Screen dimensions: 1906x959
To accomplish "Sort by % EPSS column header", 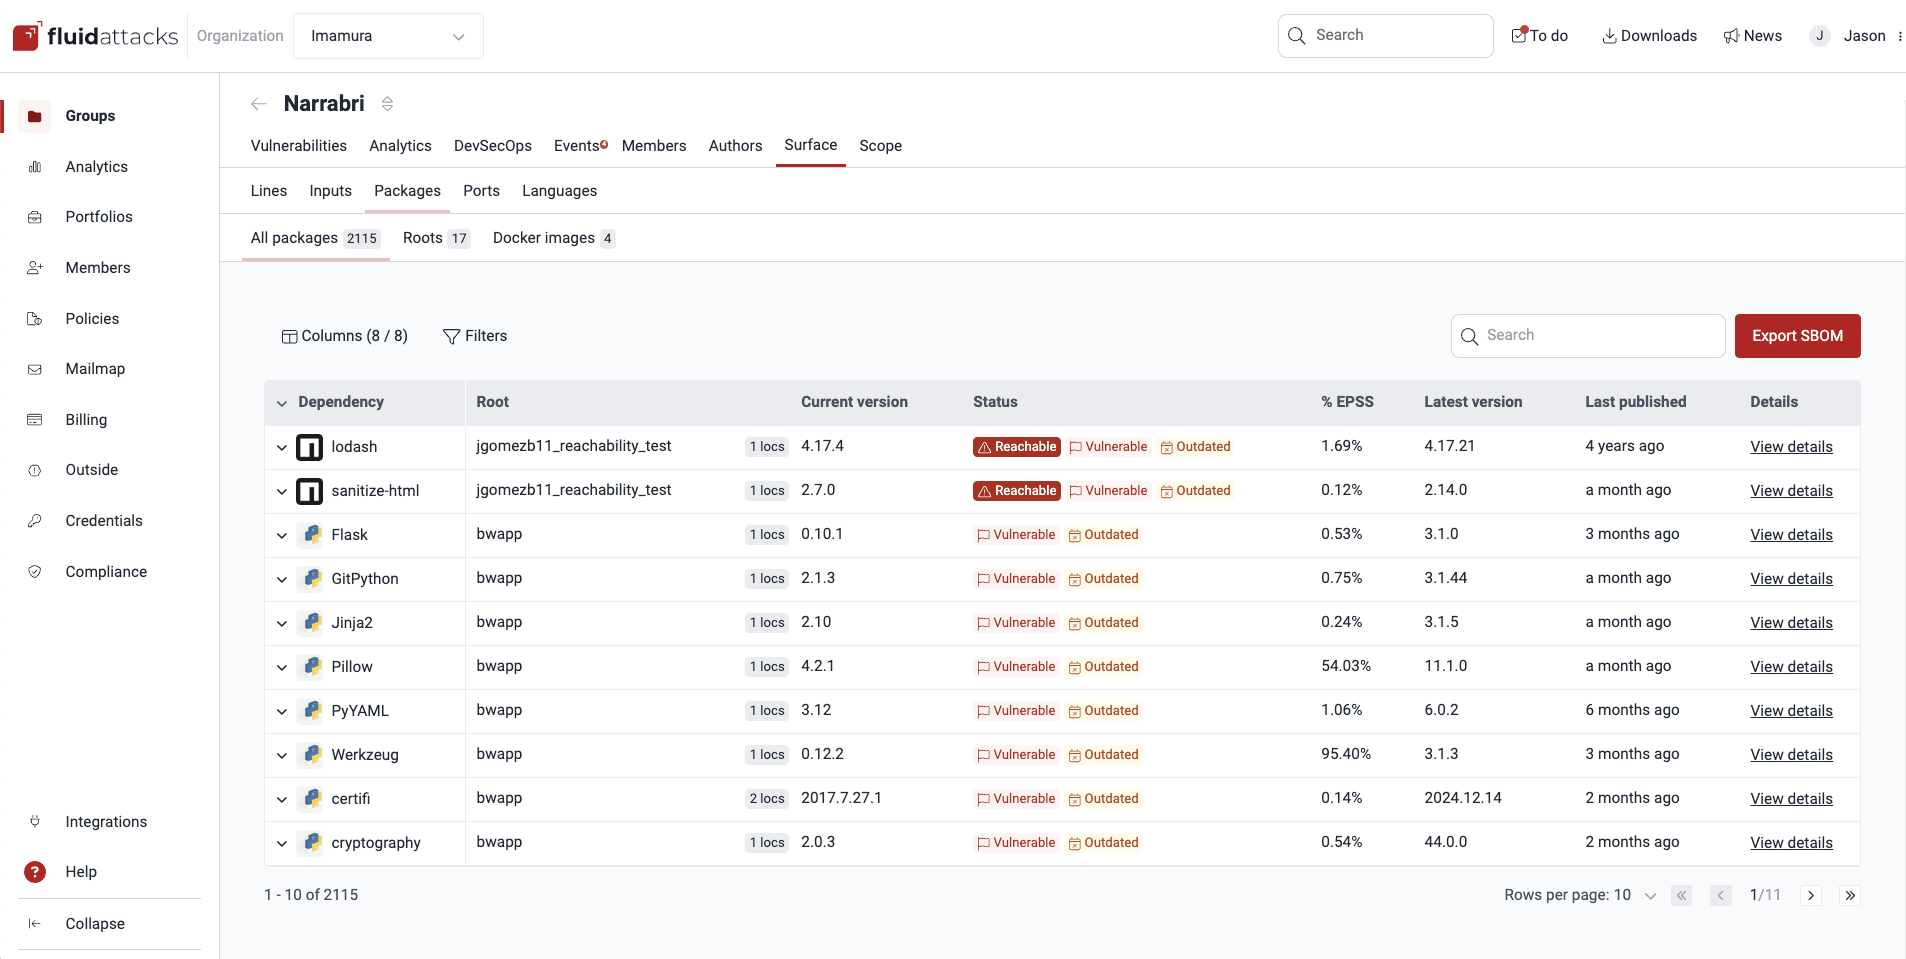I will click(x=1347, y=402).
